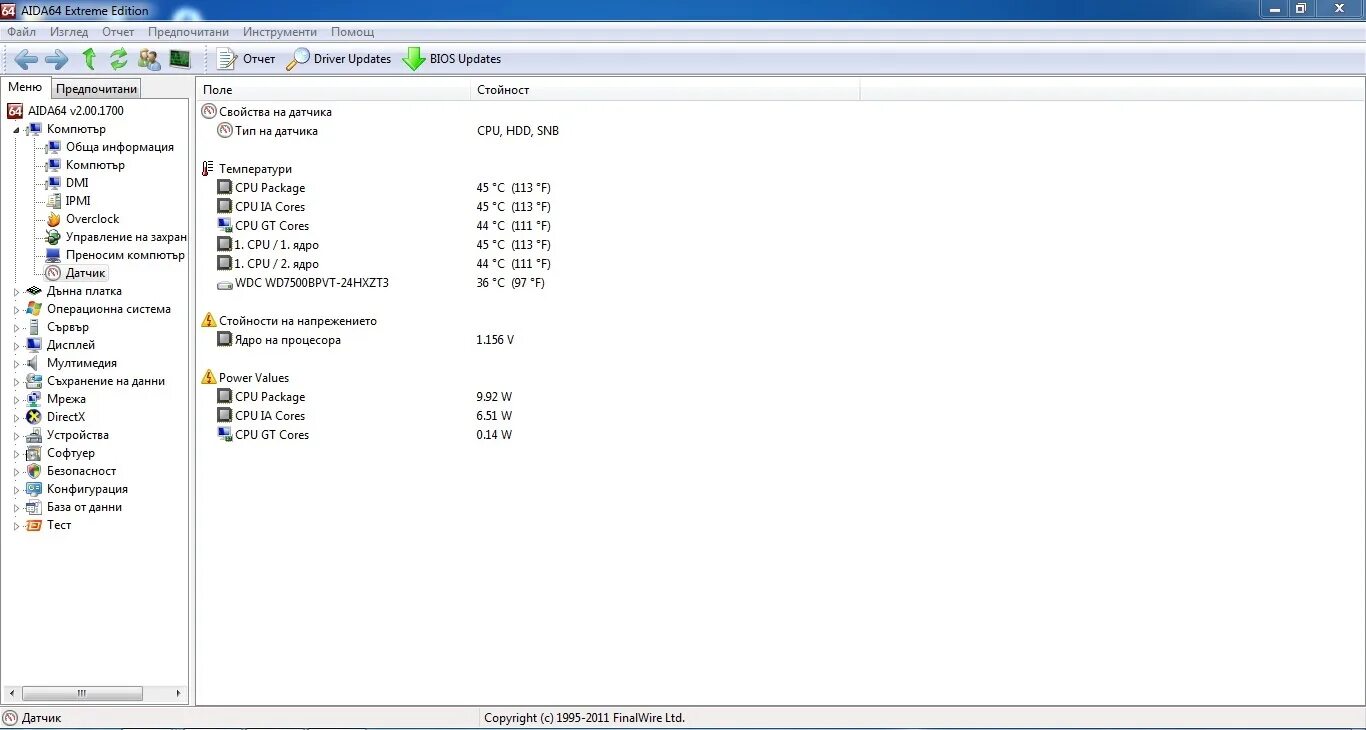Click the Операционна система Windows icon
The height and width of the screenshot is (730, 1366).
[34, 309]
